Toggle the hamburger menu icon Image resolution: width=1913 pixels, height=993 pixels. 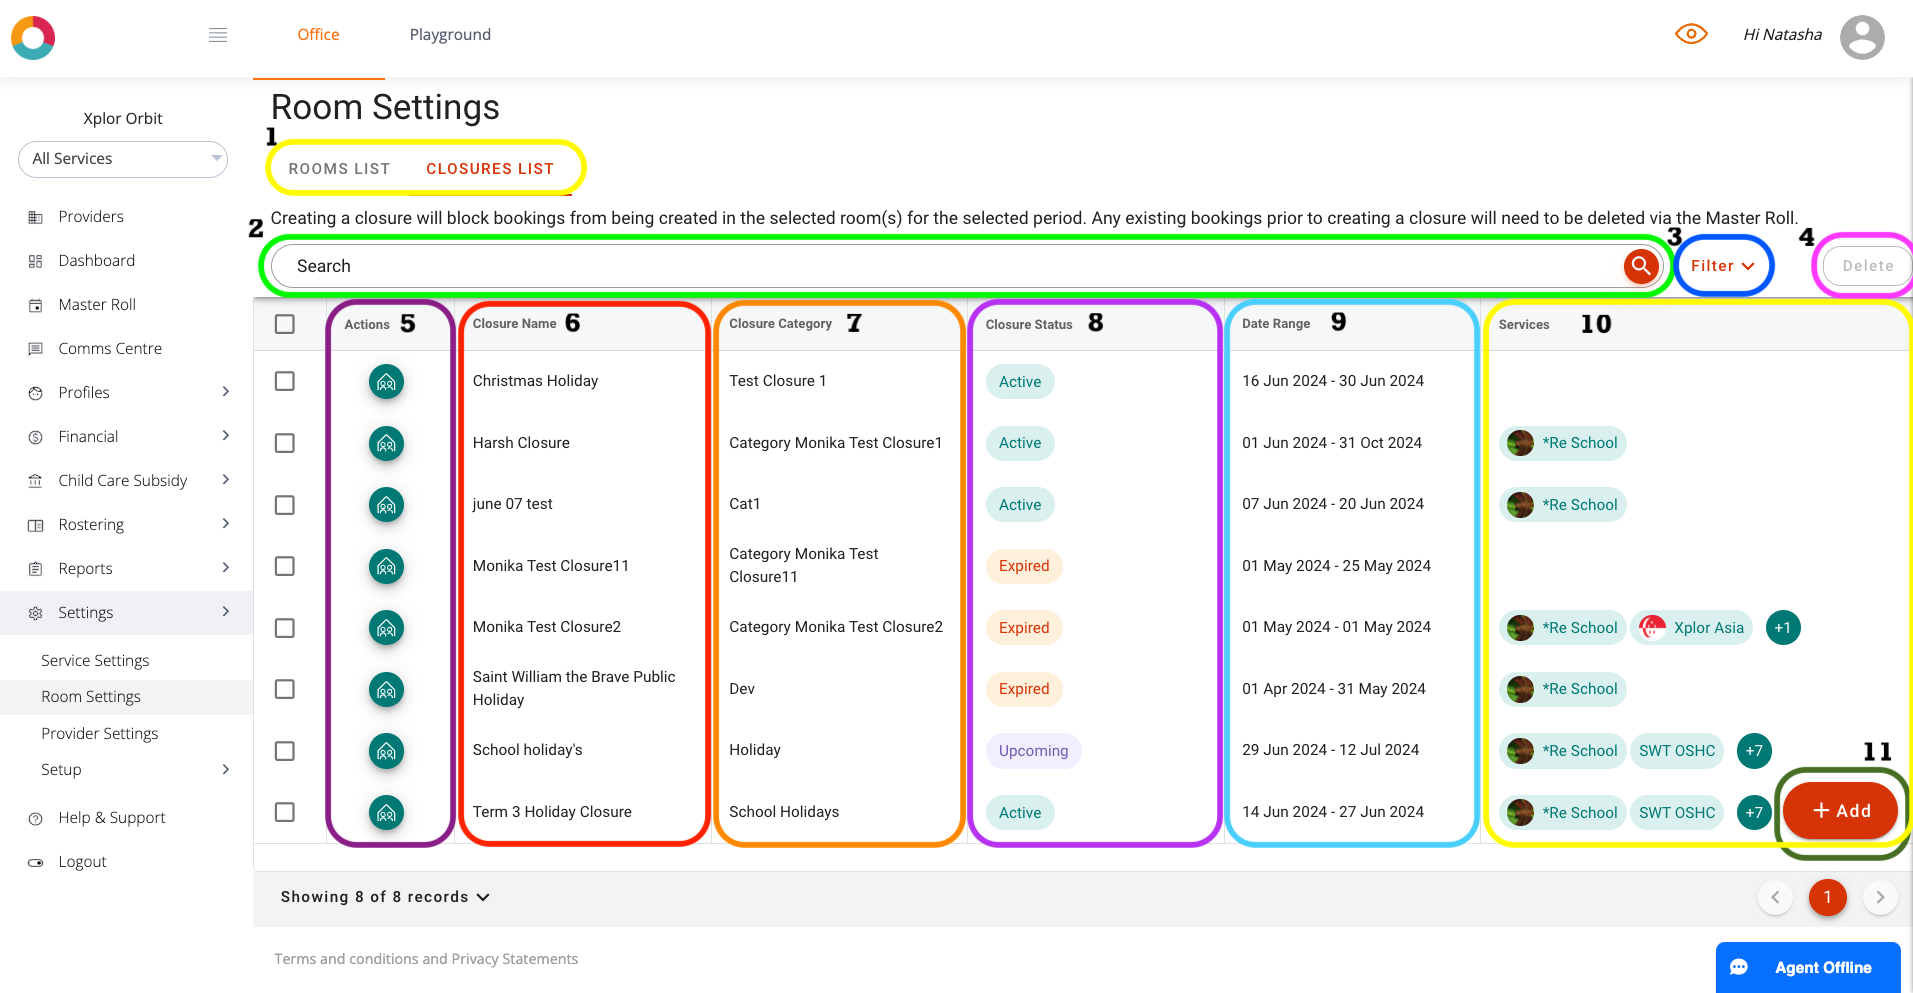click(218, 35)
